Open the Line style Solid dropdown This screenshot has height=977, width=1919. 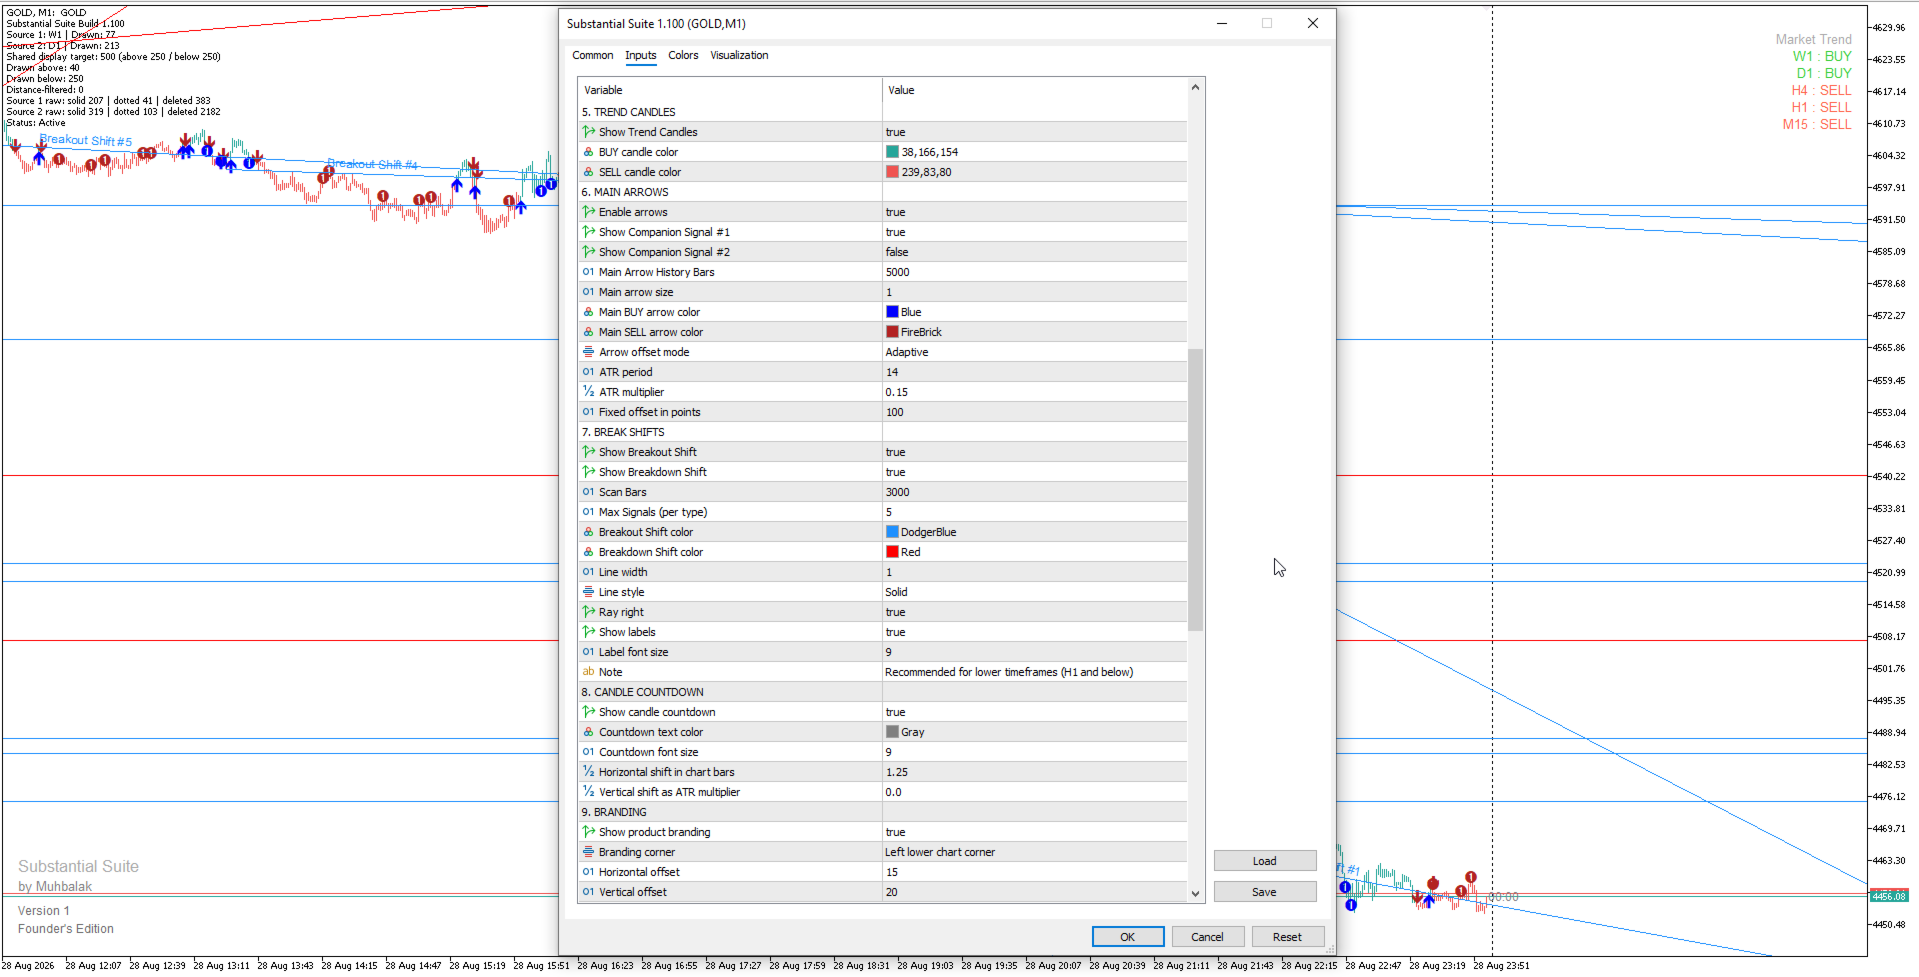click(x=1035, y=592)
